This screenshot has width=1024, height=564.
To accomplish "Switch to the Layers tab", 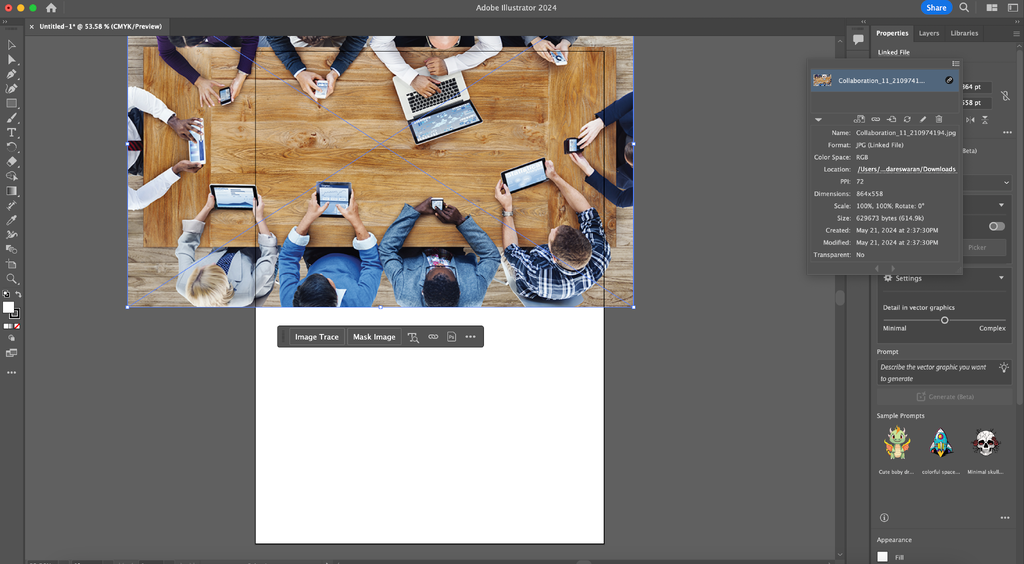I will (x=929, y=33).
